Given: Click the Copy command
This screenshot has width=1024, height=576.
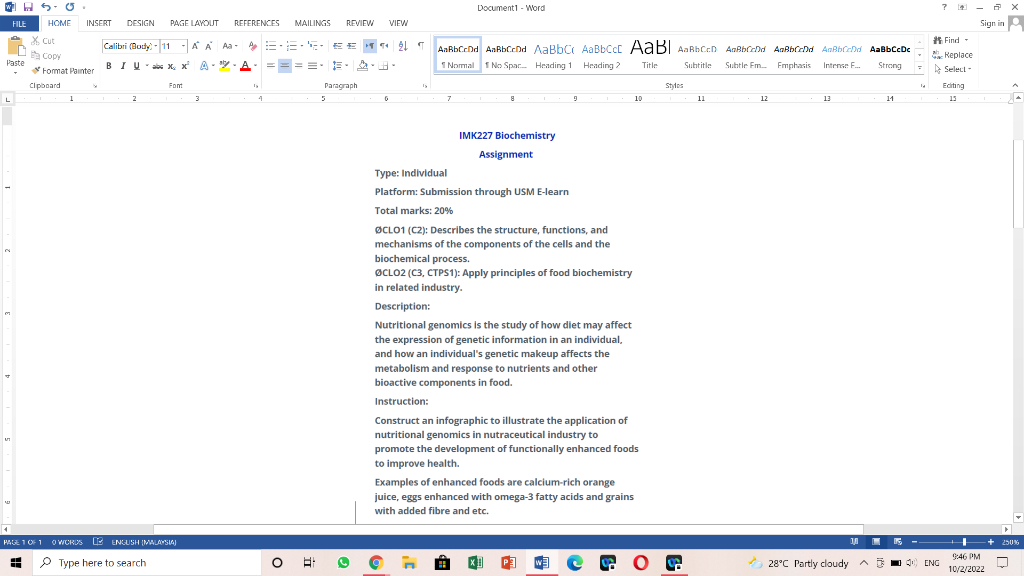Looking at the screenshot, I should tap(46, 56).
